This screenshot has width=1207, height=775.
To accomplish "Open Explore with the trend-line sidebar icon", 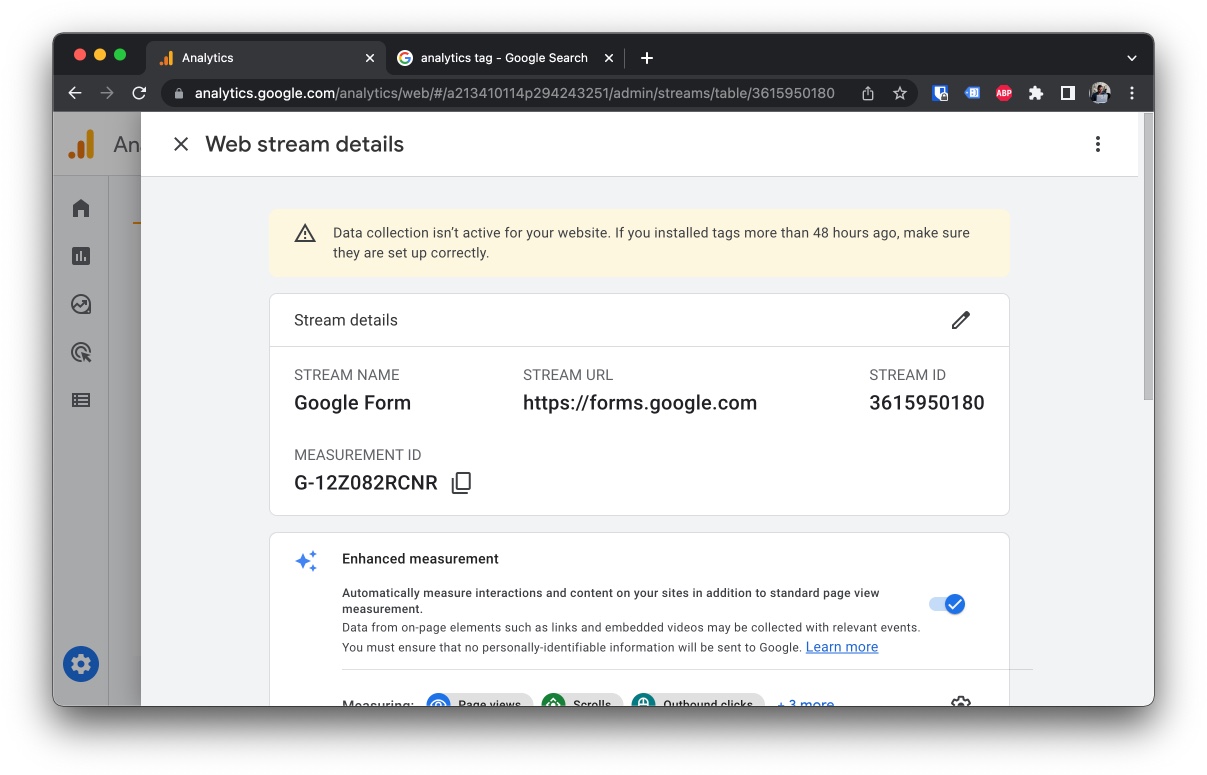I will point(80,304).
